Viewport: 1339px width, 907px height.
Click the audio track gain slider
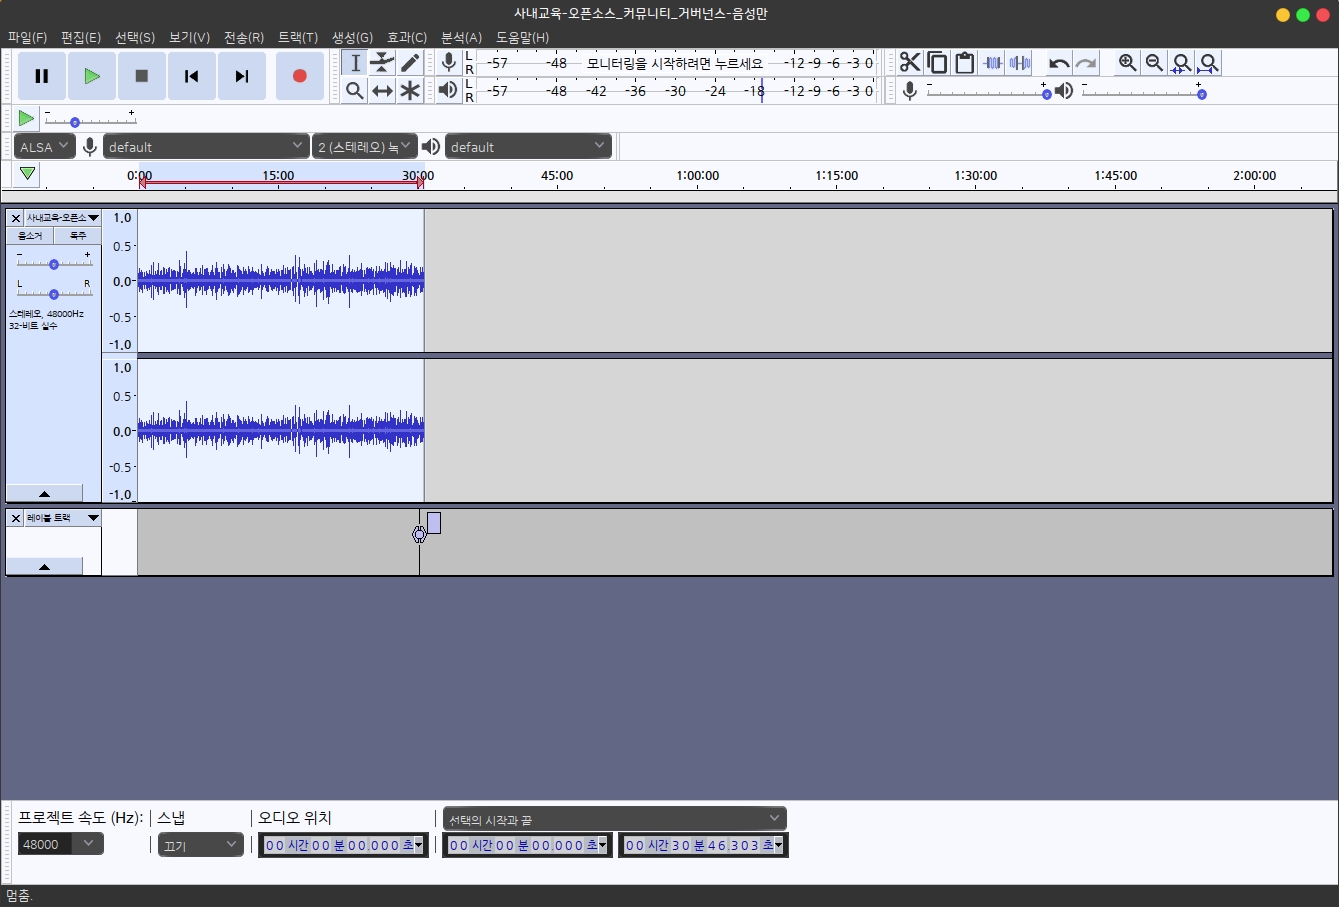[x=54, y=264]
